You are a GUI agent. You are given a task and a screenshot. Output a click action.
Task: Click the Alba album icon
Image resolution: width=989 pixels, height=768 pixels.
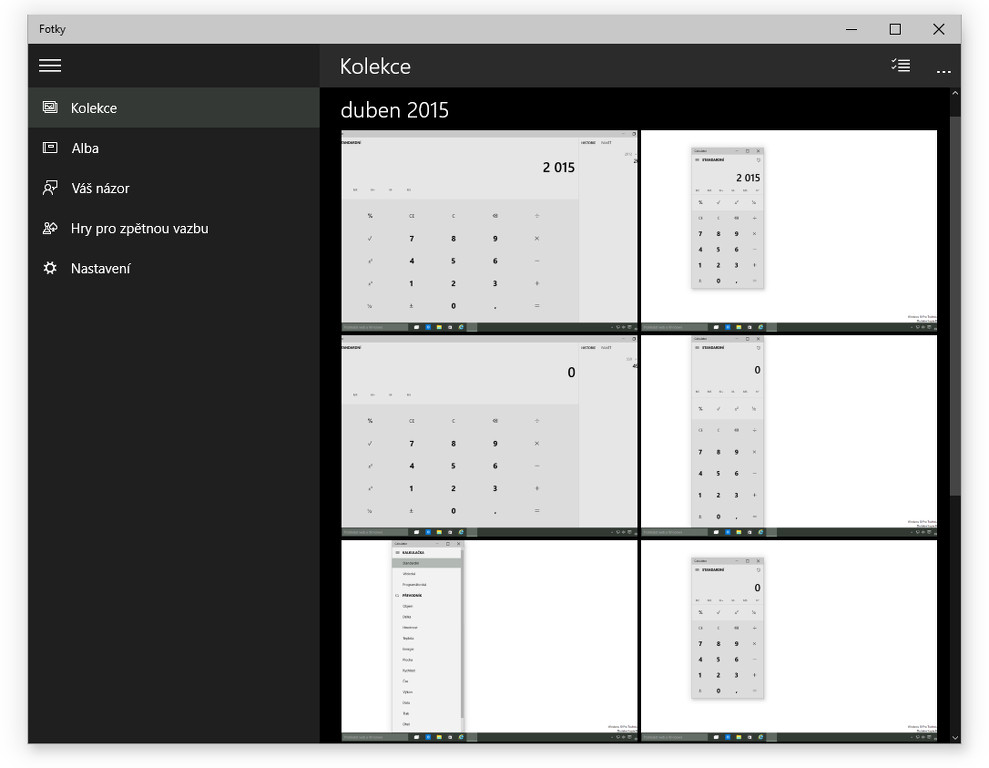click(50, 148)
